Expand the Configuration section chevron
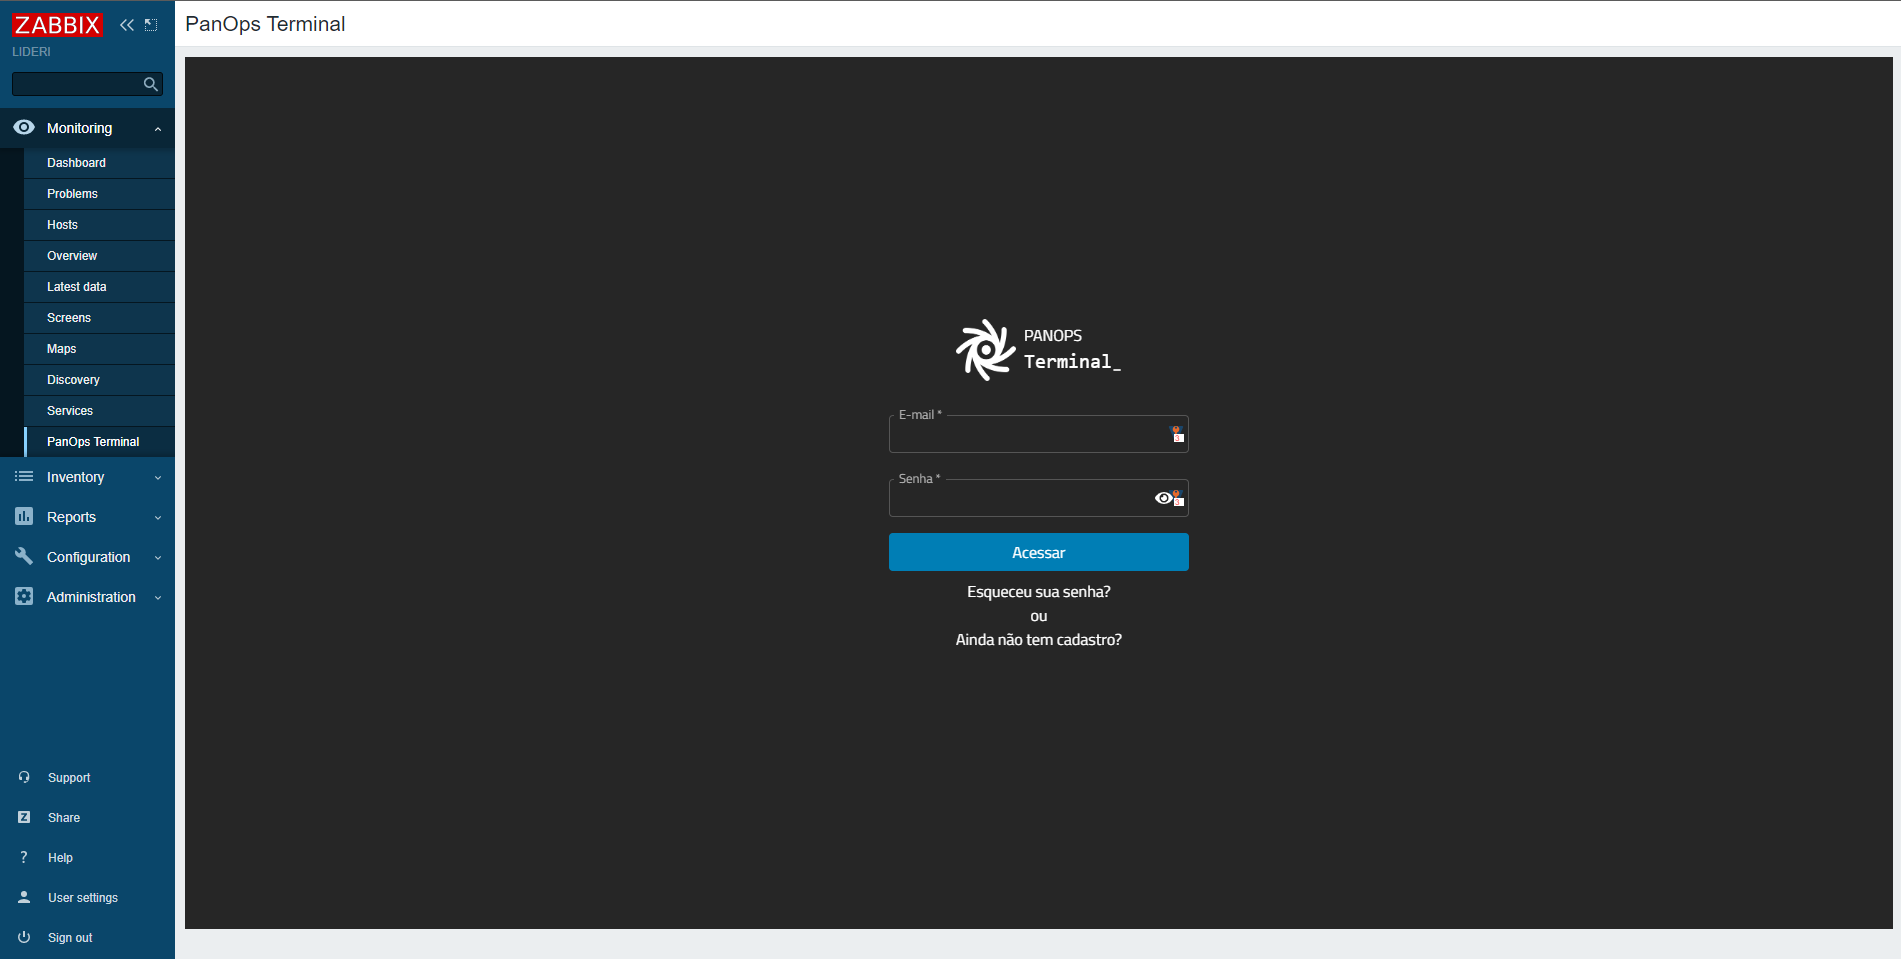The width and height of the screenshot is (1901, 959). point(158,558)
